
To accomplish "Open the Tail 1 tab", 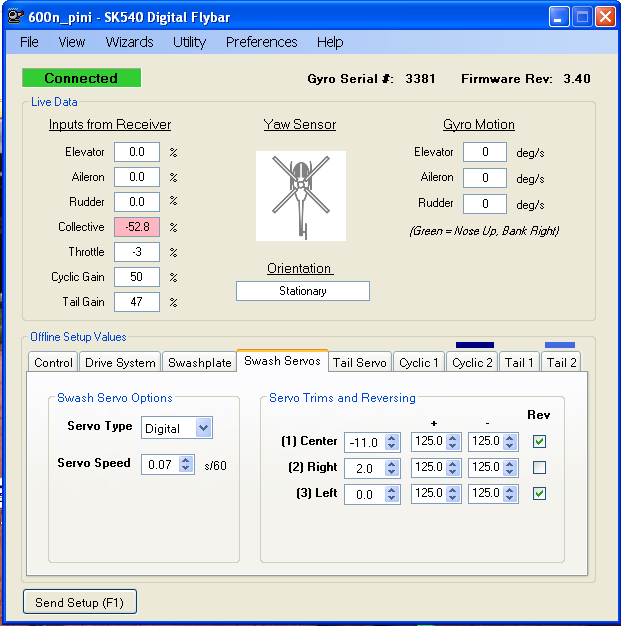I will coord(519,363).
